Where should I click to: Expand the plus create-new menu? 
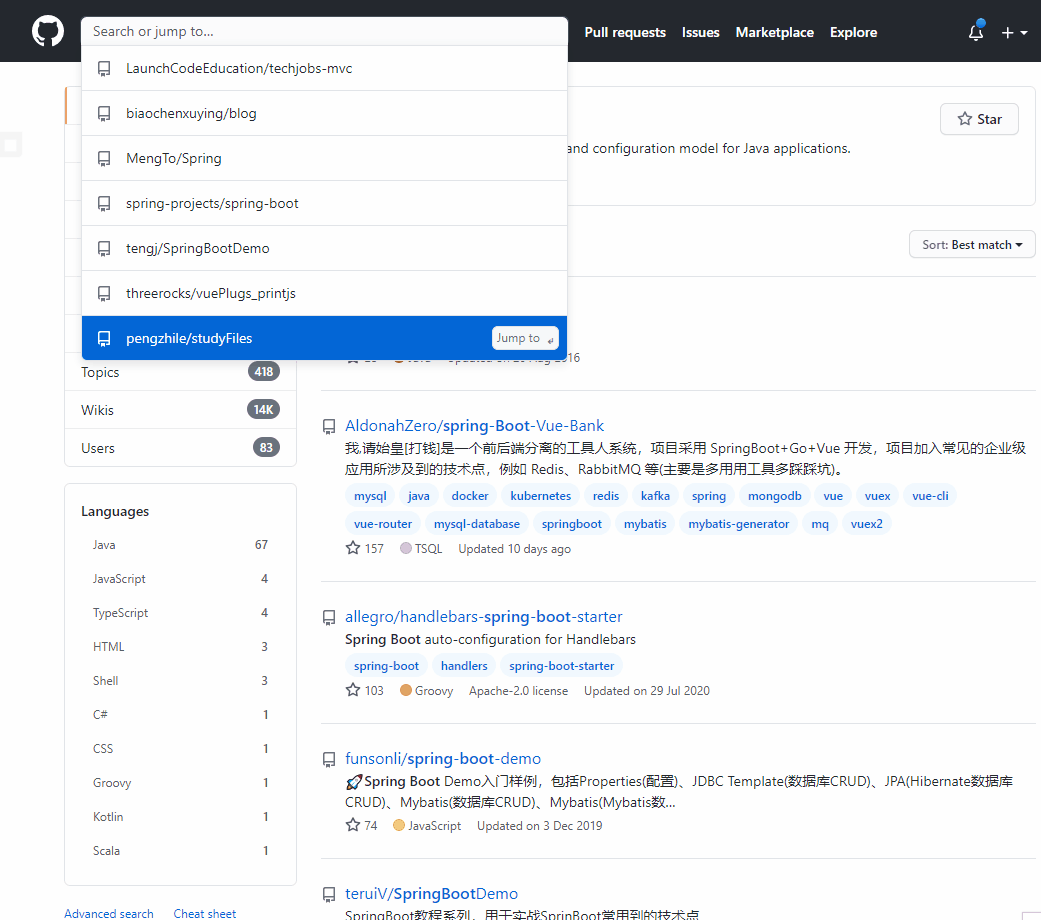point(1014,32)
